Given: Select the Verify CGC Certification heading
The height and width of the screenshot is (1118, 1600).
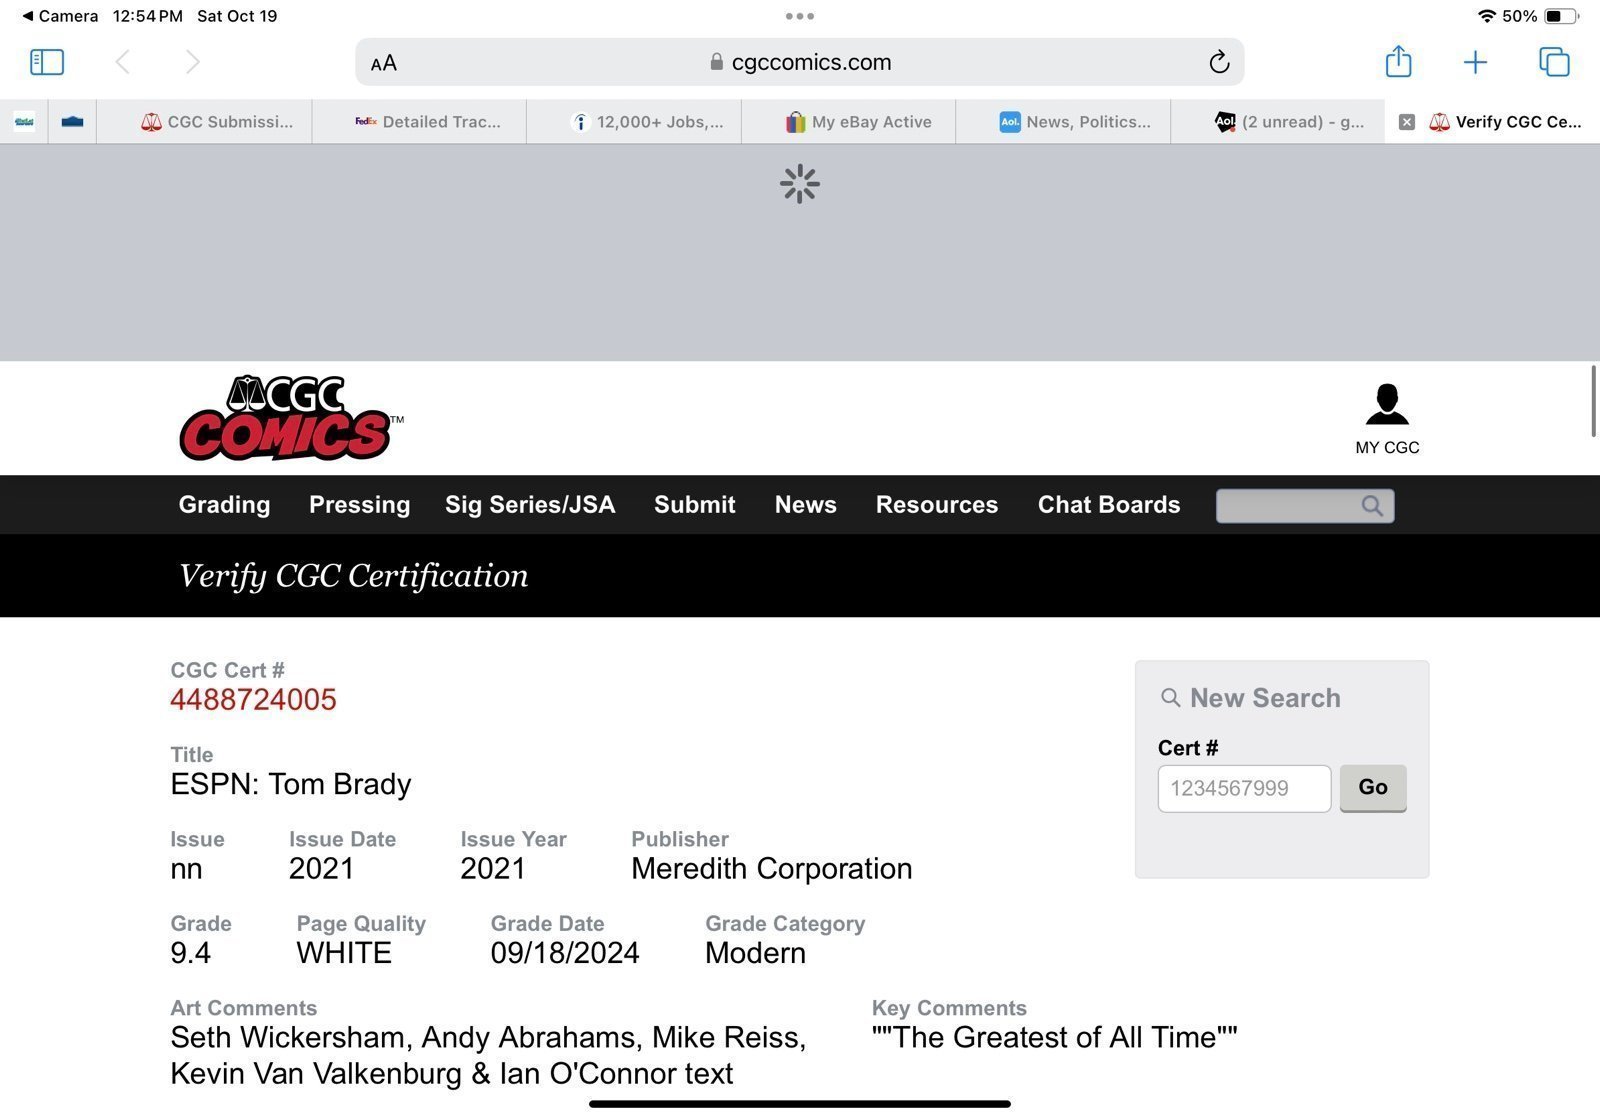Looking at the screenshot, I should (353, 576).
